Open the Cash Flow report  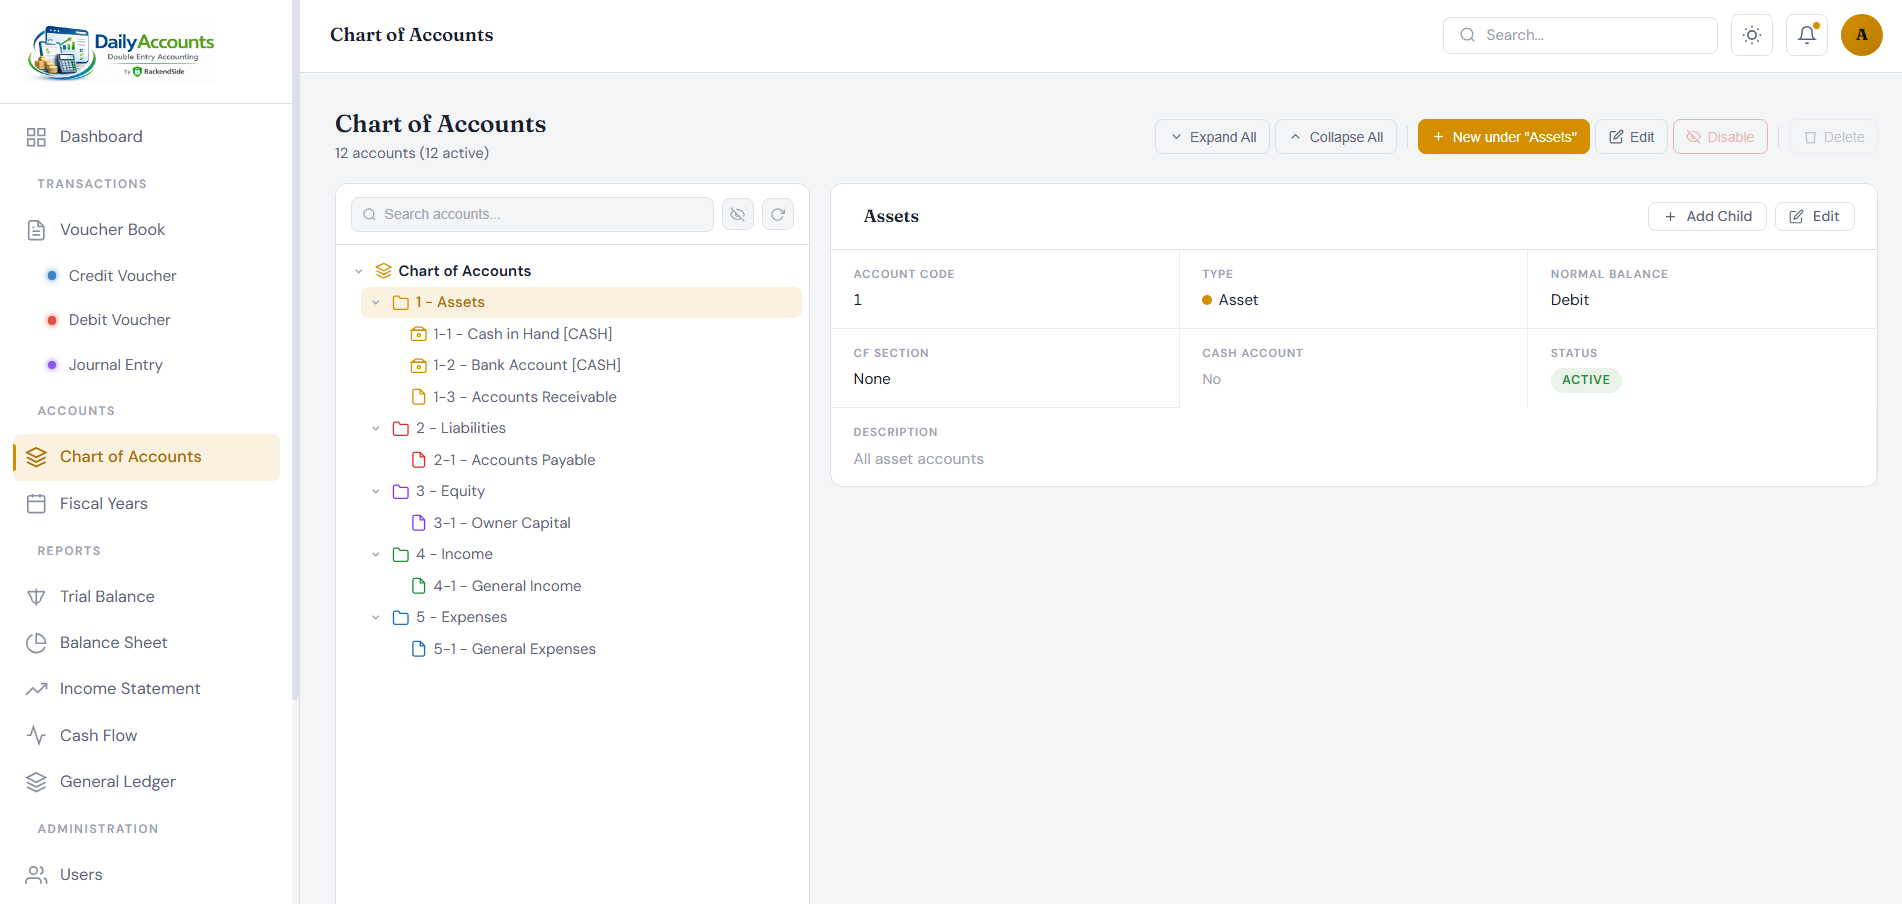[98, 735]
